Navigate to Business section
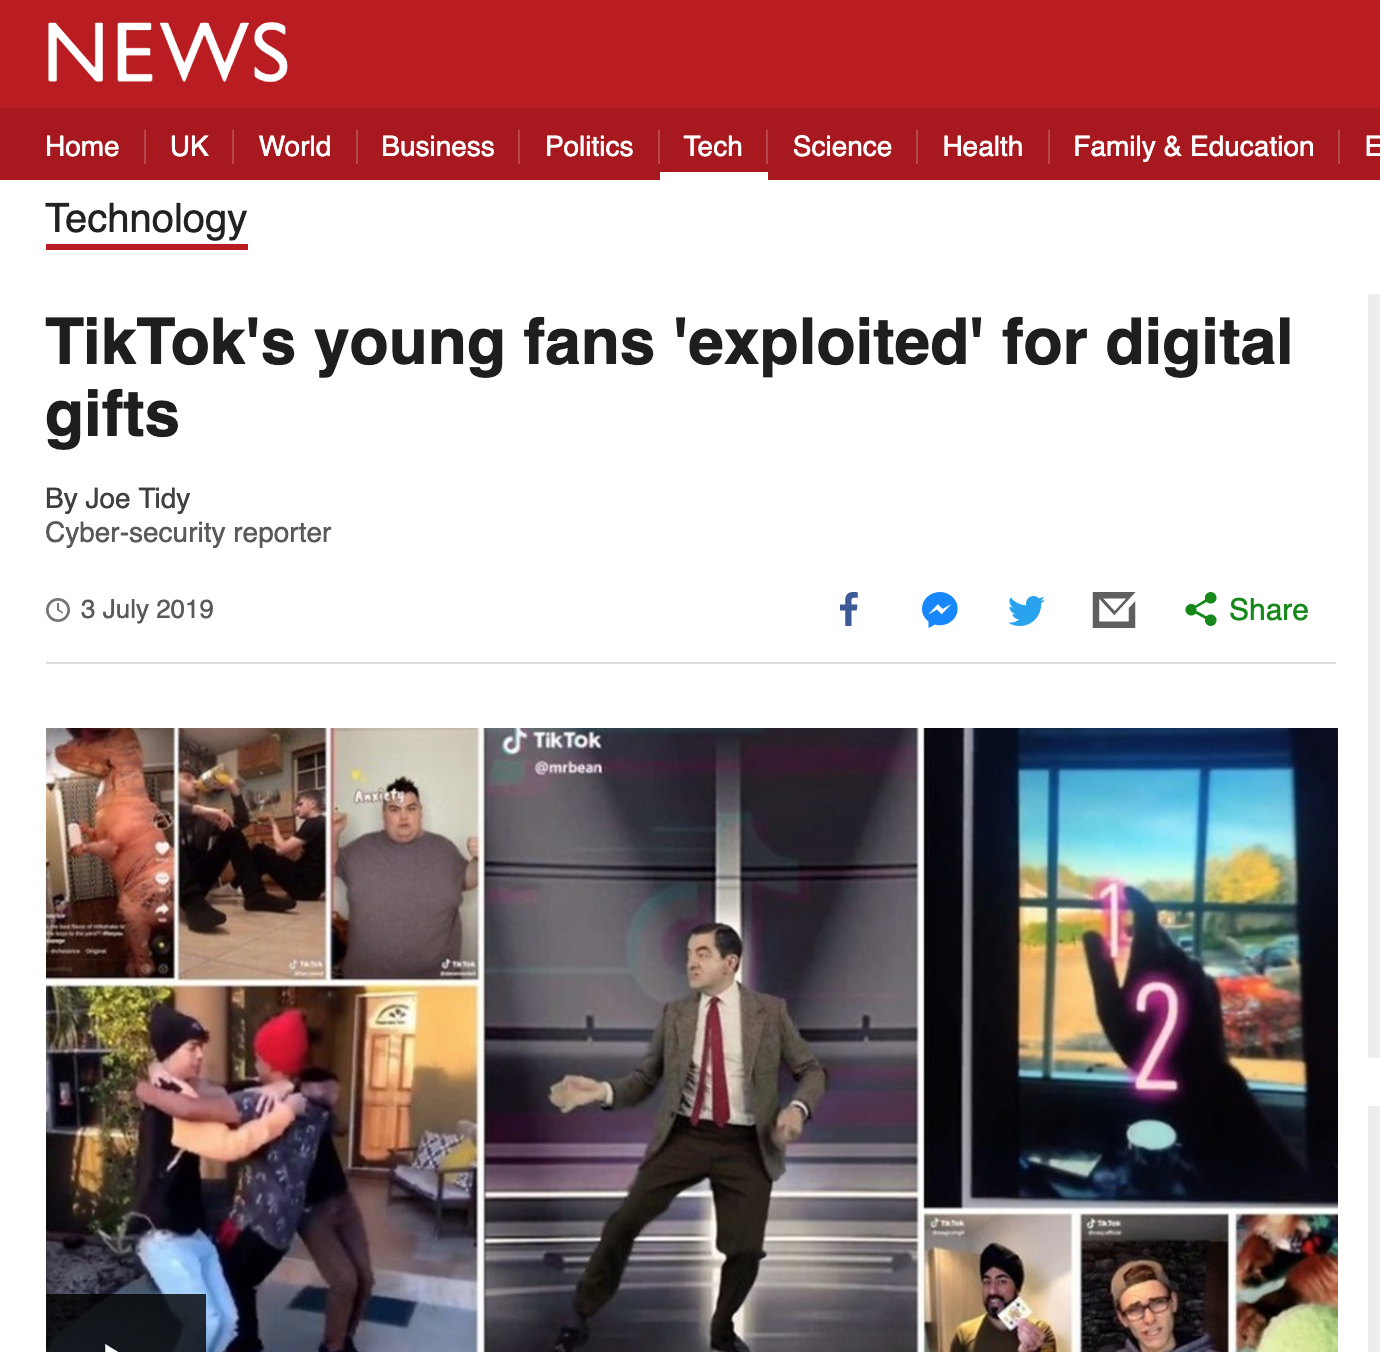The height and width of the screenshot is (1352, 1380). coord(438,146)
